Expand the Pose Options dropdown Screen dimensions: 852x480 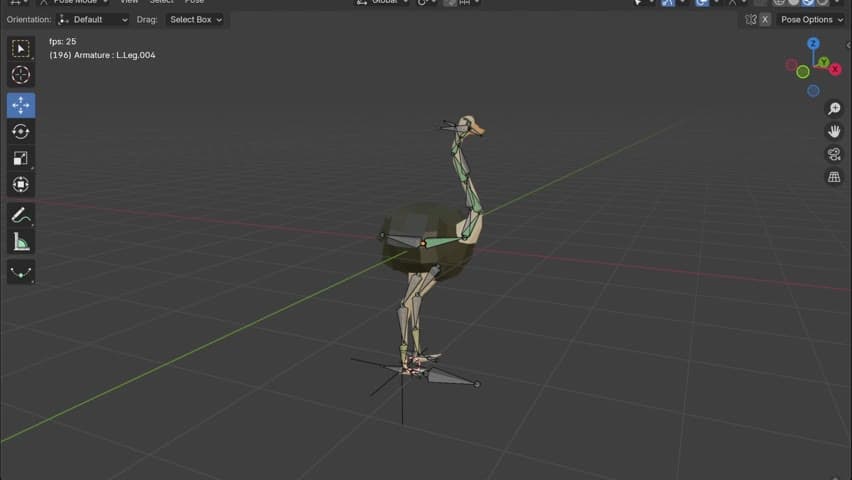[811, 20]
